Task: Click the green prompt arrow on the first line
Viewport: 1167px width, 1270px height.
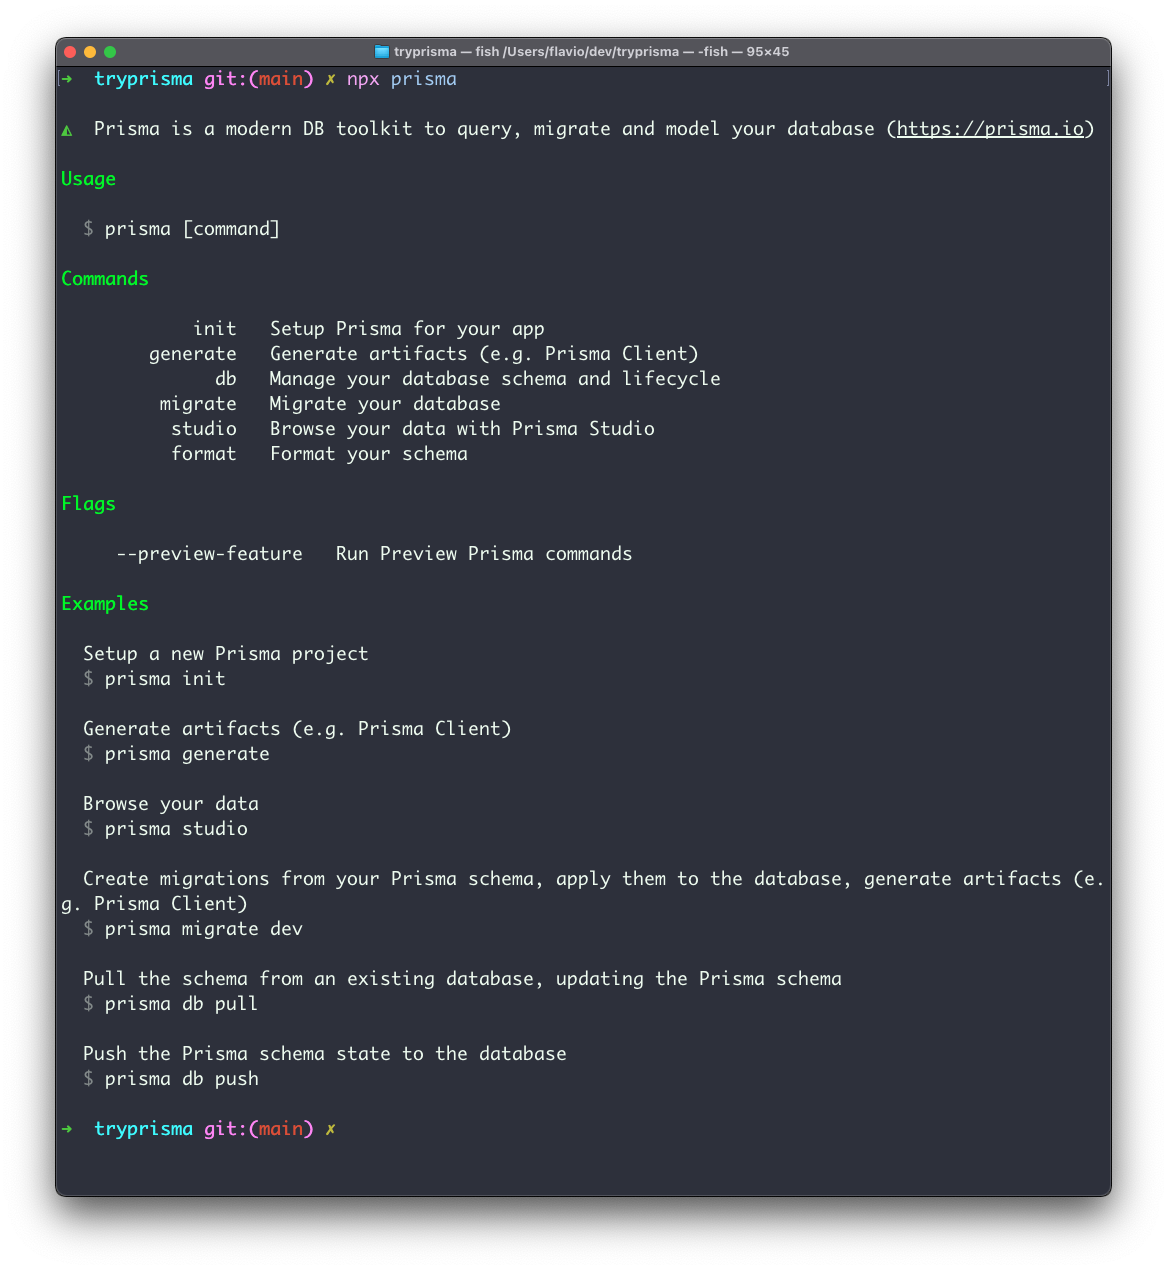Action: [x=67, y=79]
